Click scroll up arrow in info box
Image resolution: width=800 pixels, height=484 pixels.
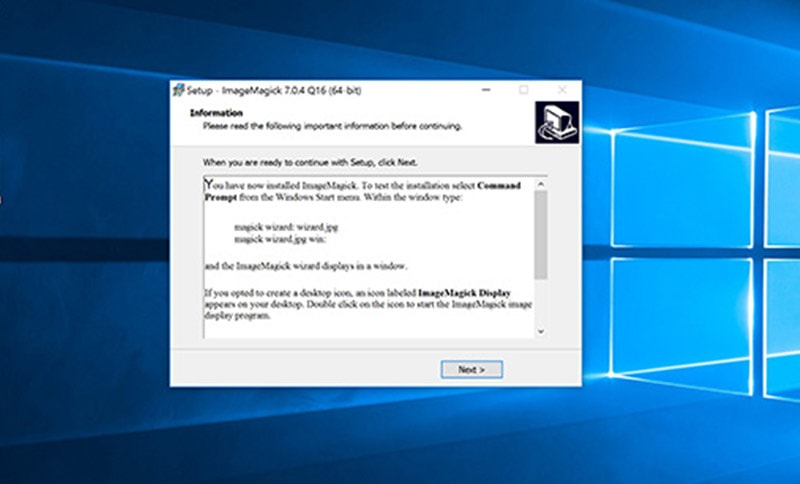click(x=541, y=185)
